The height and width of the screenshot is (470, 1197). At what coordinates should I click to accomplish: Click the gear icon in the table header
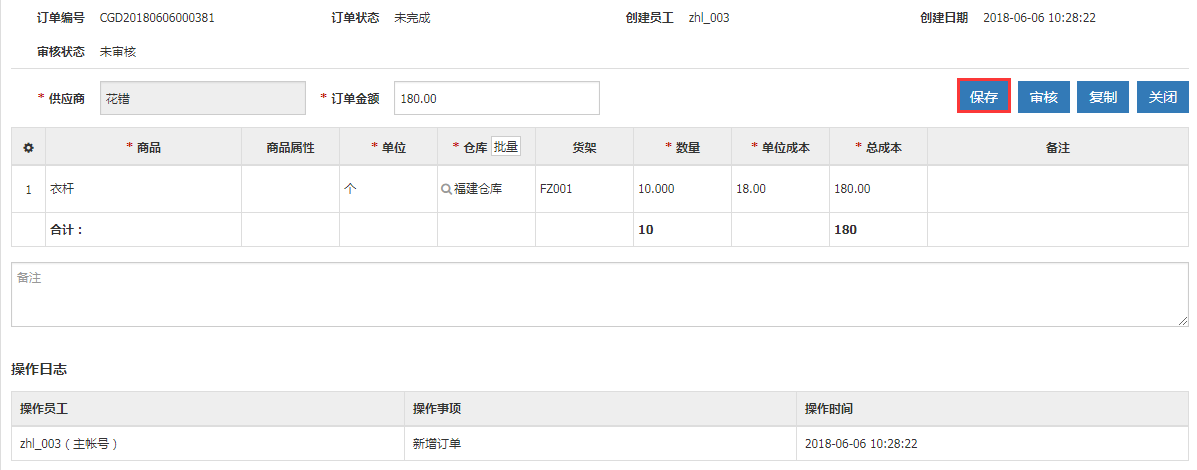point(28,148)
